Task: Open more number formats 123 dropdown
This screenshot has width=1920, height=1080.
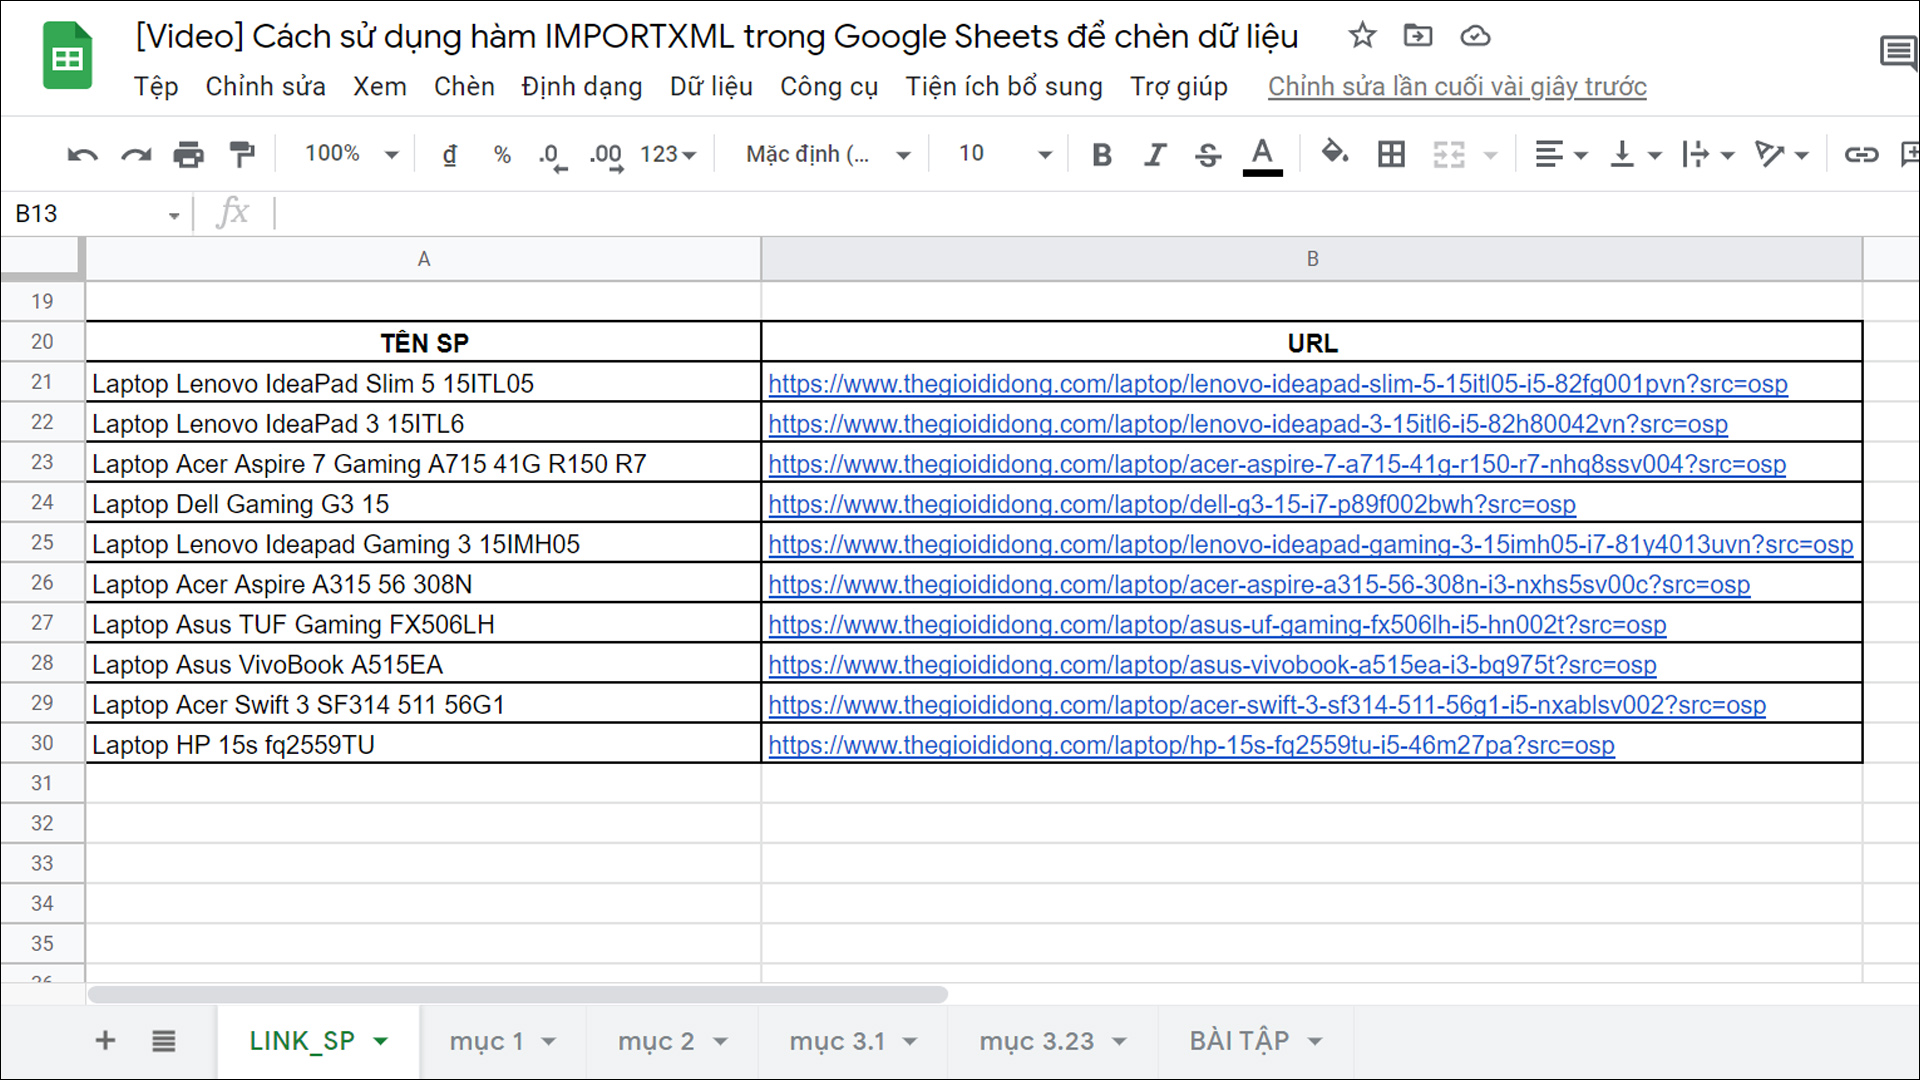Action: pos(667,154)
